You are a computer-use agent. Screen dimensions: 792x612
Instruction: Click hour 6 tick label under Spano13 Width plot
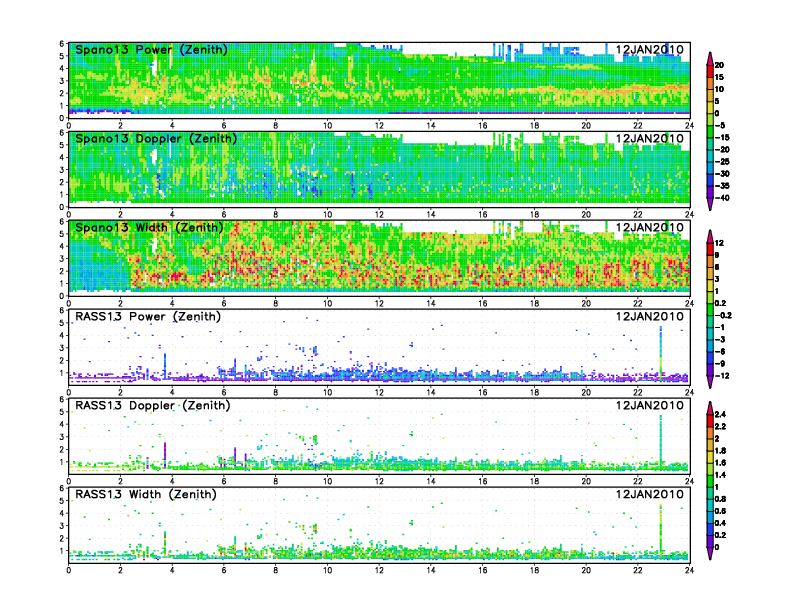(x=224, y=303)
